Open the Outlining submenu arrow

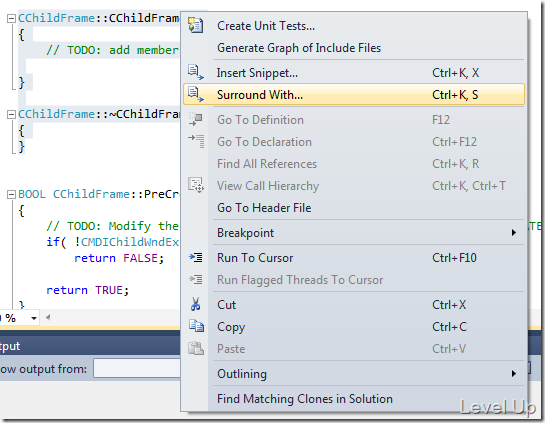point(514,374)
